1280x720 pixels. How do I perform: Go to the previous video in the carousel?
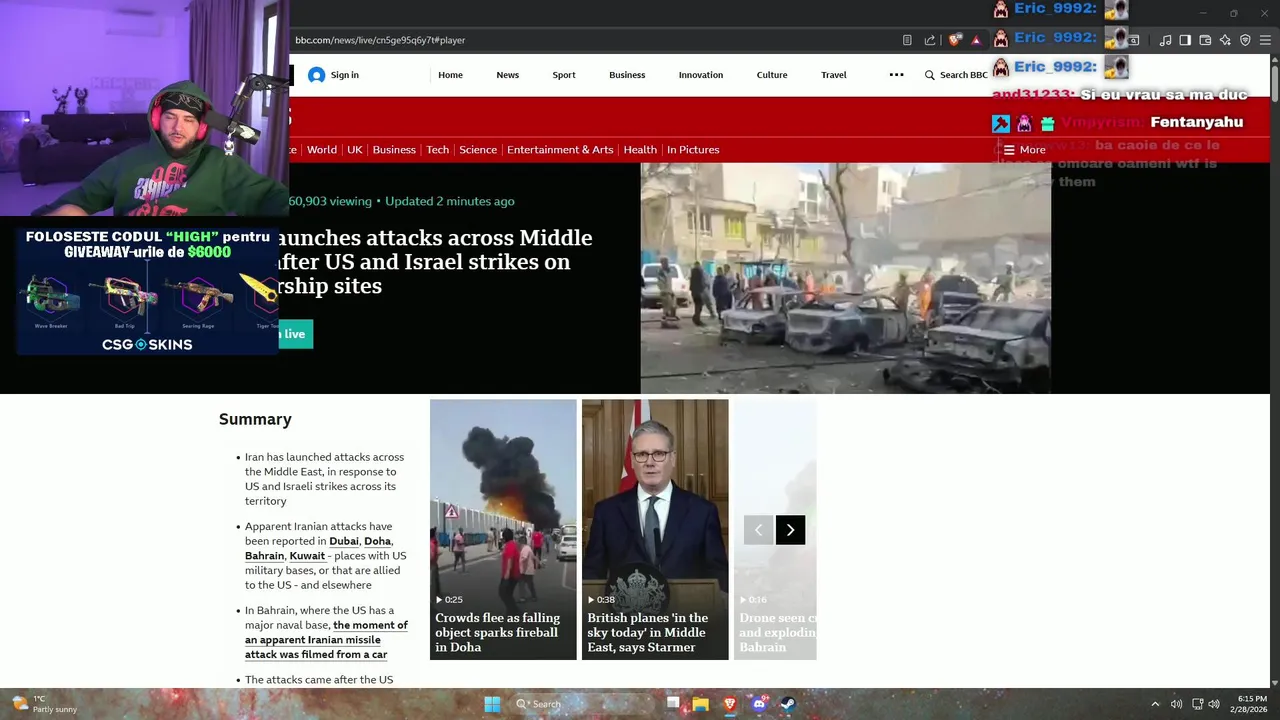pos(758,530)
